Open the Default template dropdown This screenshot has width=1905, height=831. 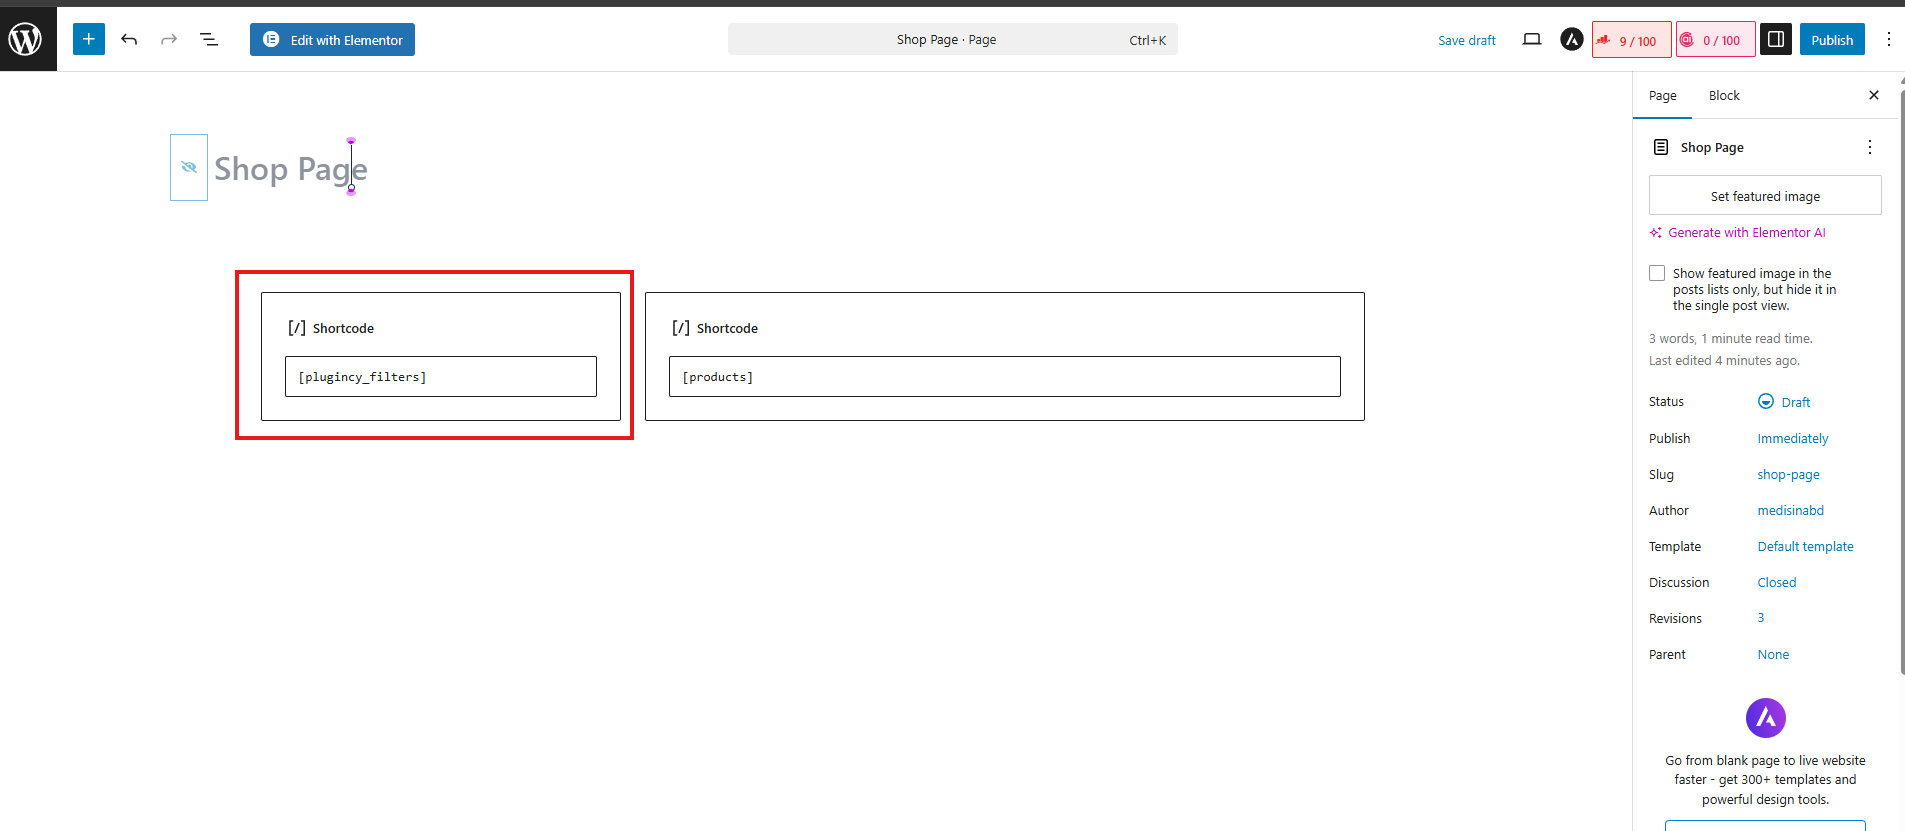[x=1805, y=547]
